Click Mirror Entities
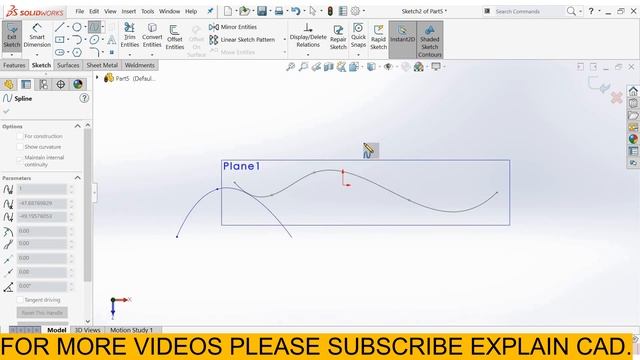Viewport: 640px width, 360px height. 233,27
